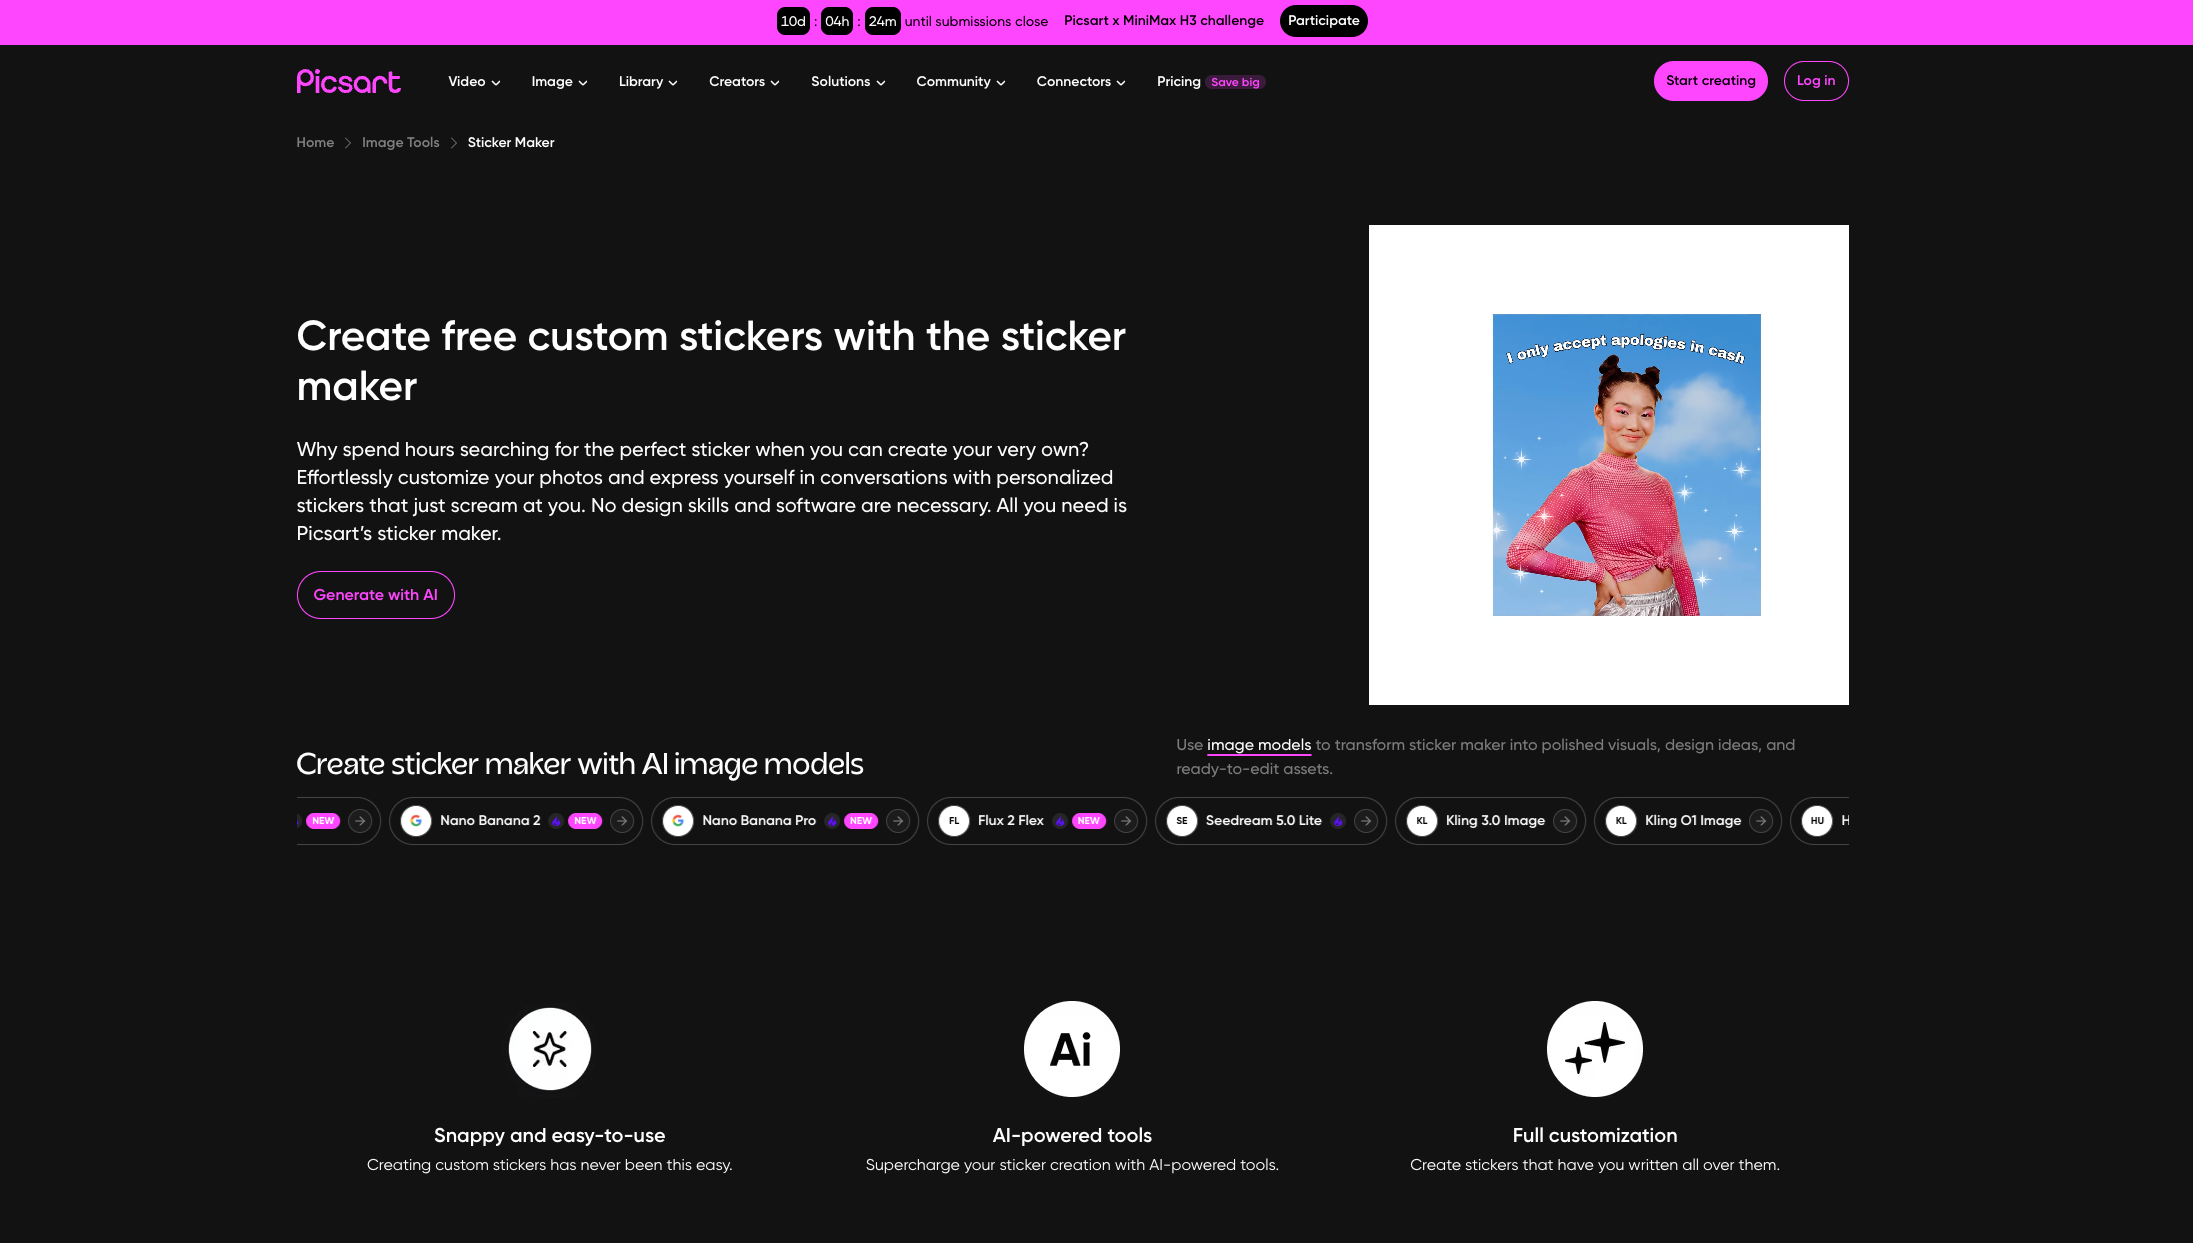Select the Flux 2 Flex model name

point(1011,821)
